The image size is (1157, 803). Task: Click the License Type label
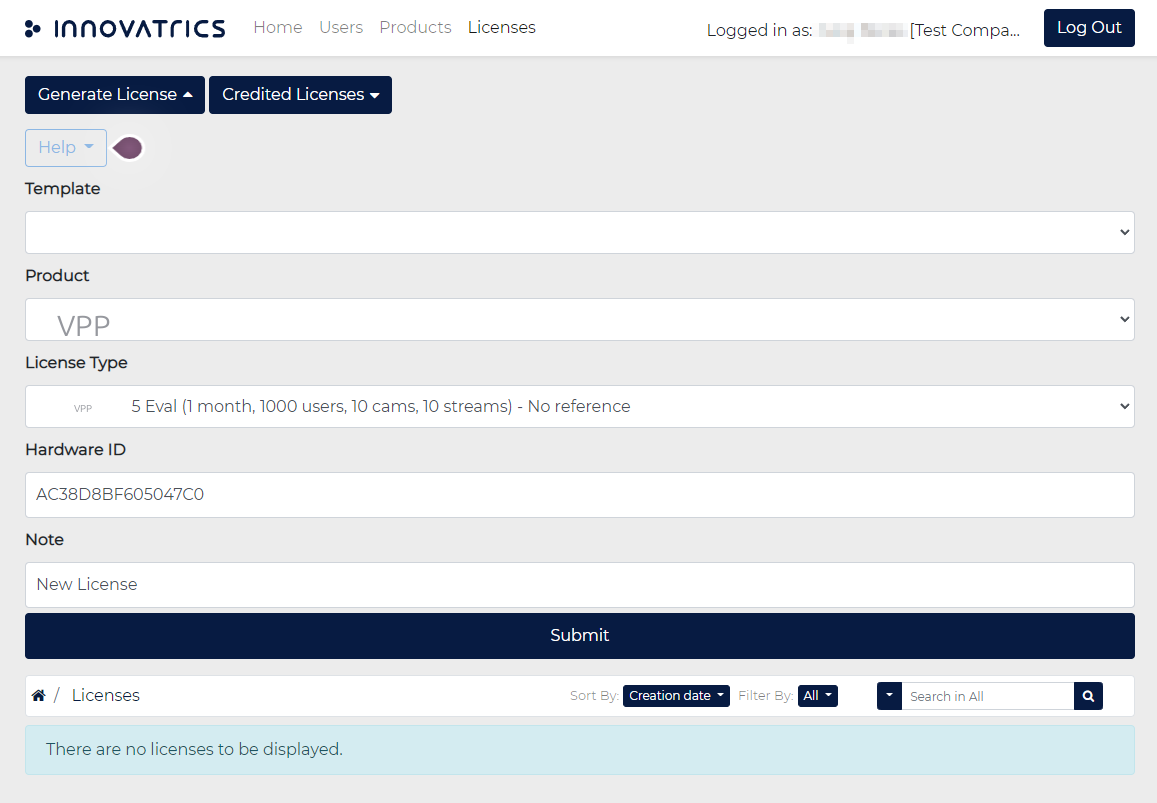[76, 362]
